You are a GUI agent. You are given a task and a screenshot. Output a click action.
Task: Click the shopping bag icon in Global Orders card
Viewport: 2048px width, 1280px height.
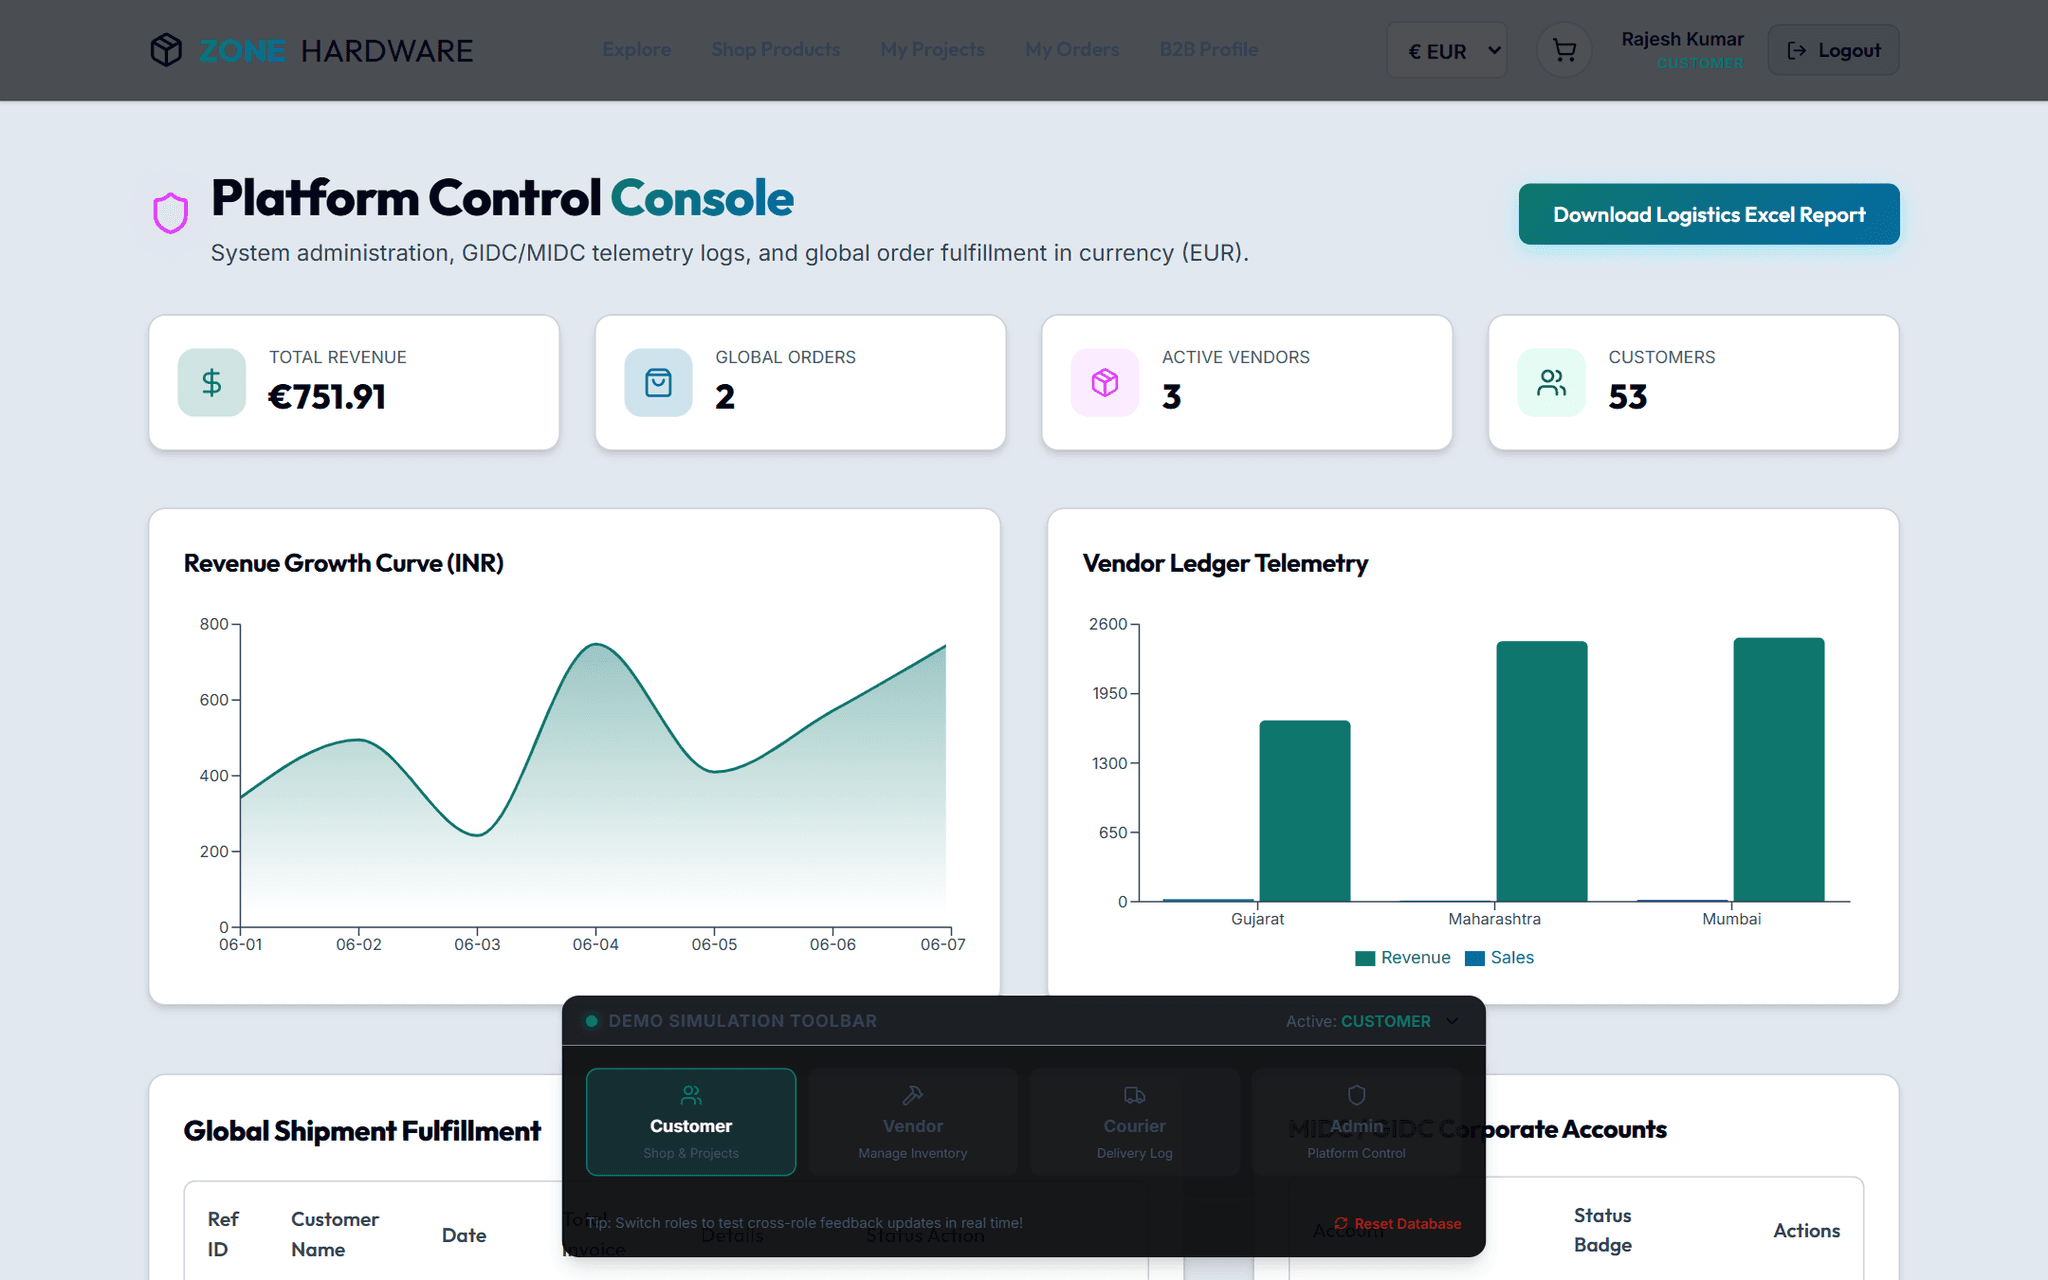658,383
